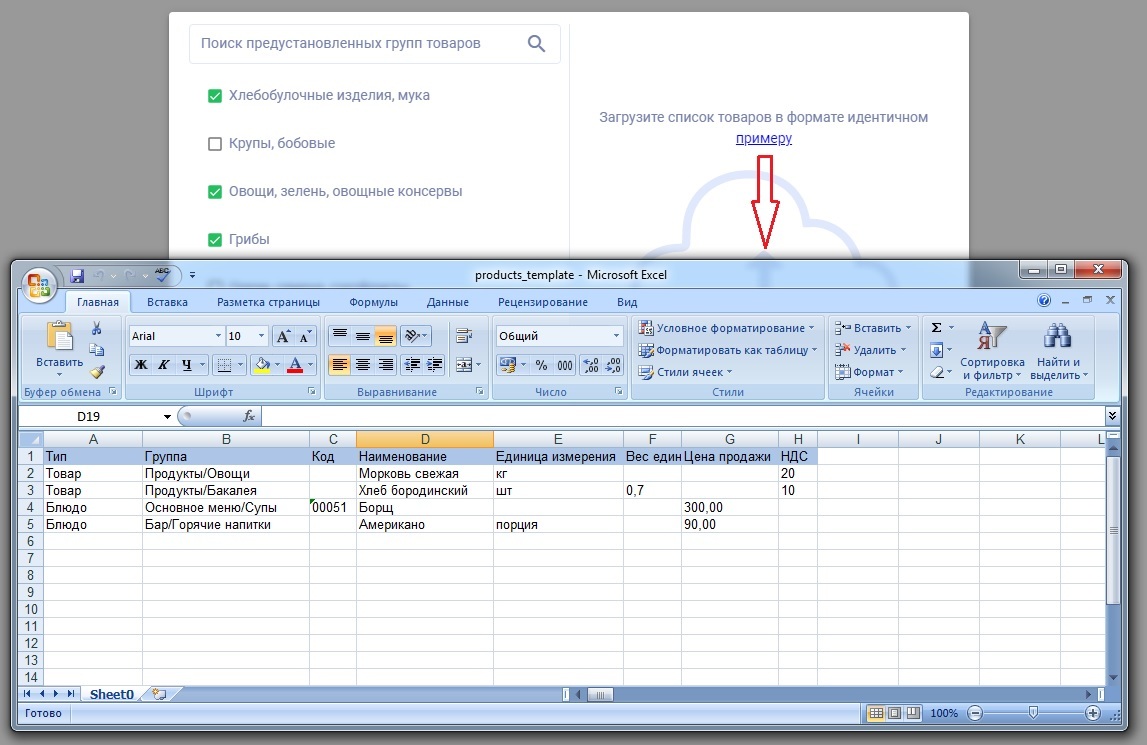Expand Условное форматирование menu
Viewport: 1147px width, 745px height.
(x=726, y=328)
